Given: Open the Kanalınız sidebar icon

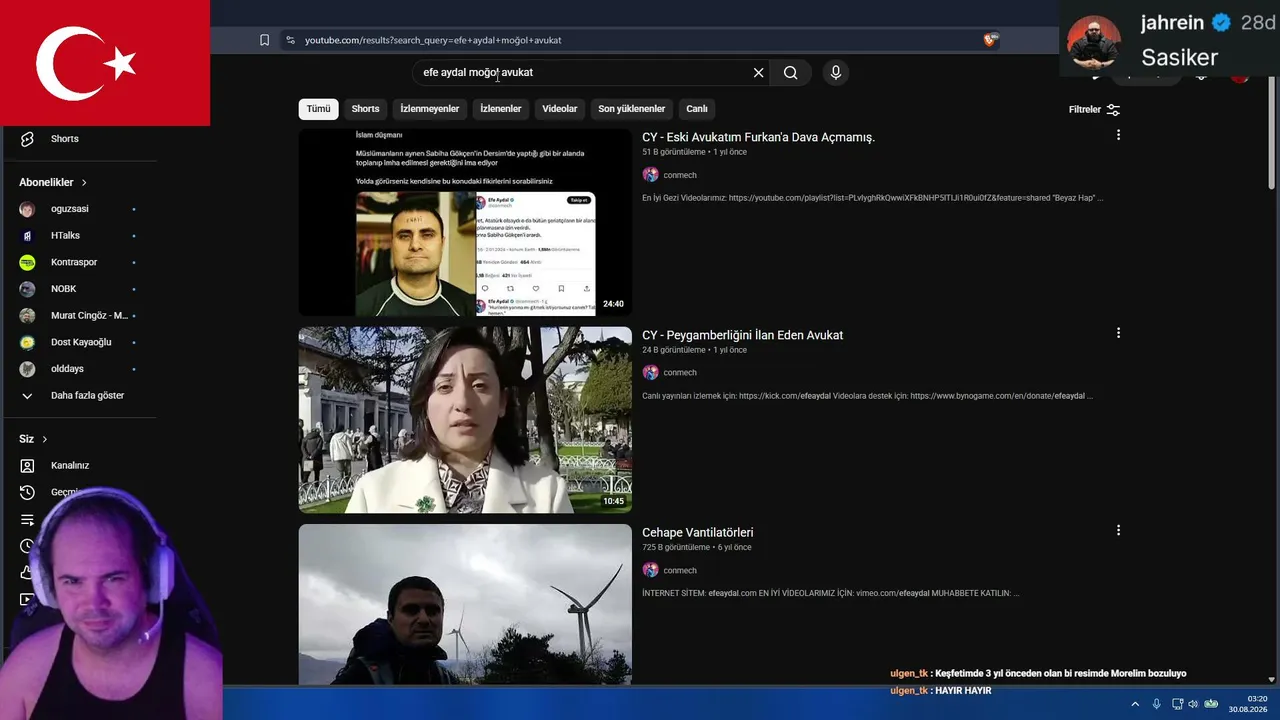Looking at the screenshot, I should pyautogui.click(x=27, y=466).
